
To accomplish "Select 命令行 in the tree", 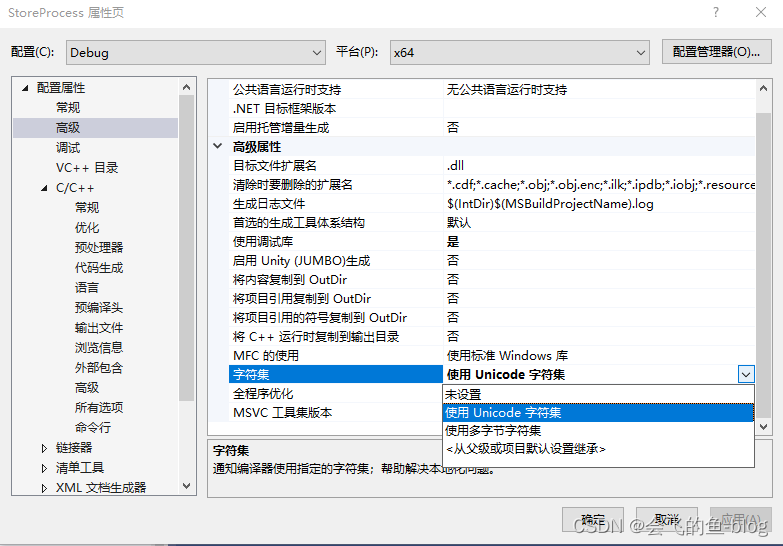I will pos(93,428).
